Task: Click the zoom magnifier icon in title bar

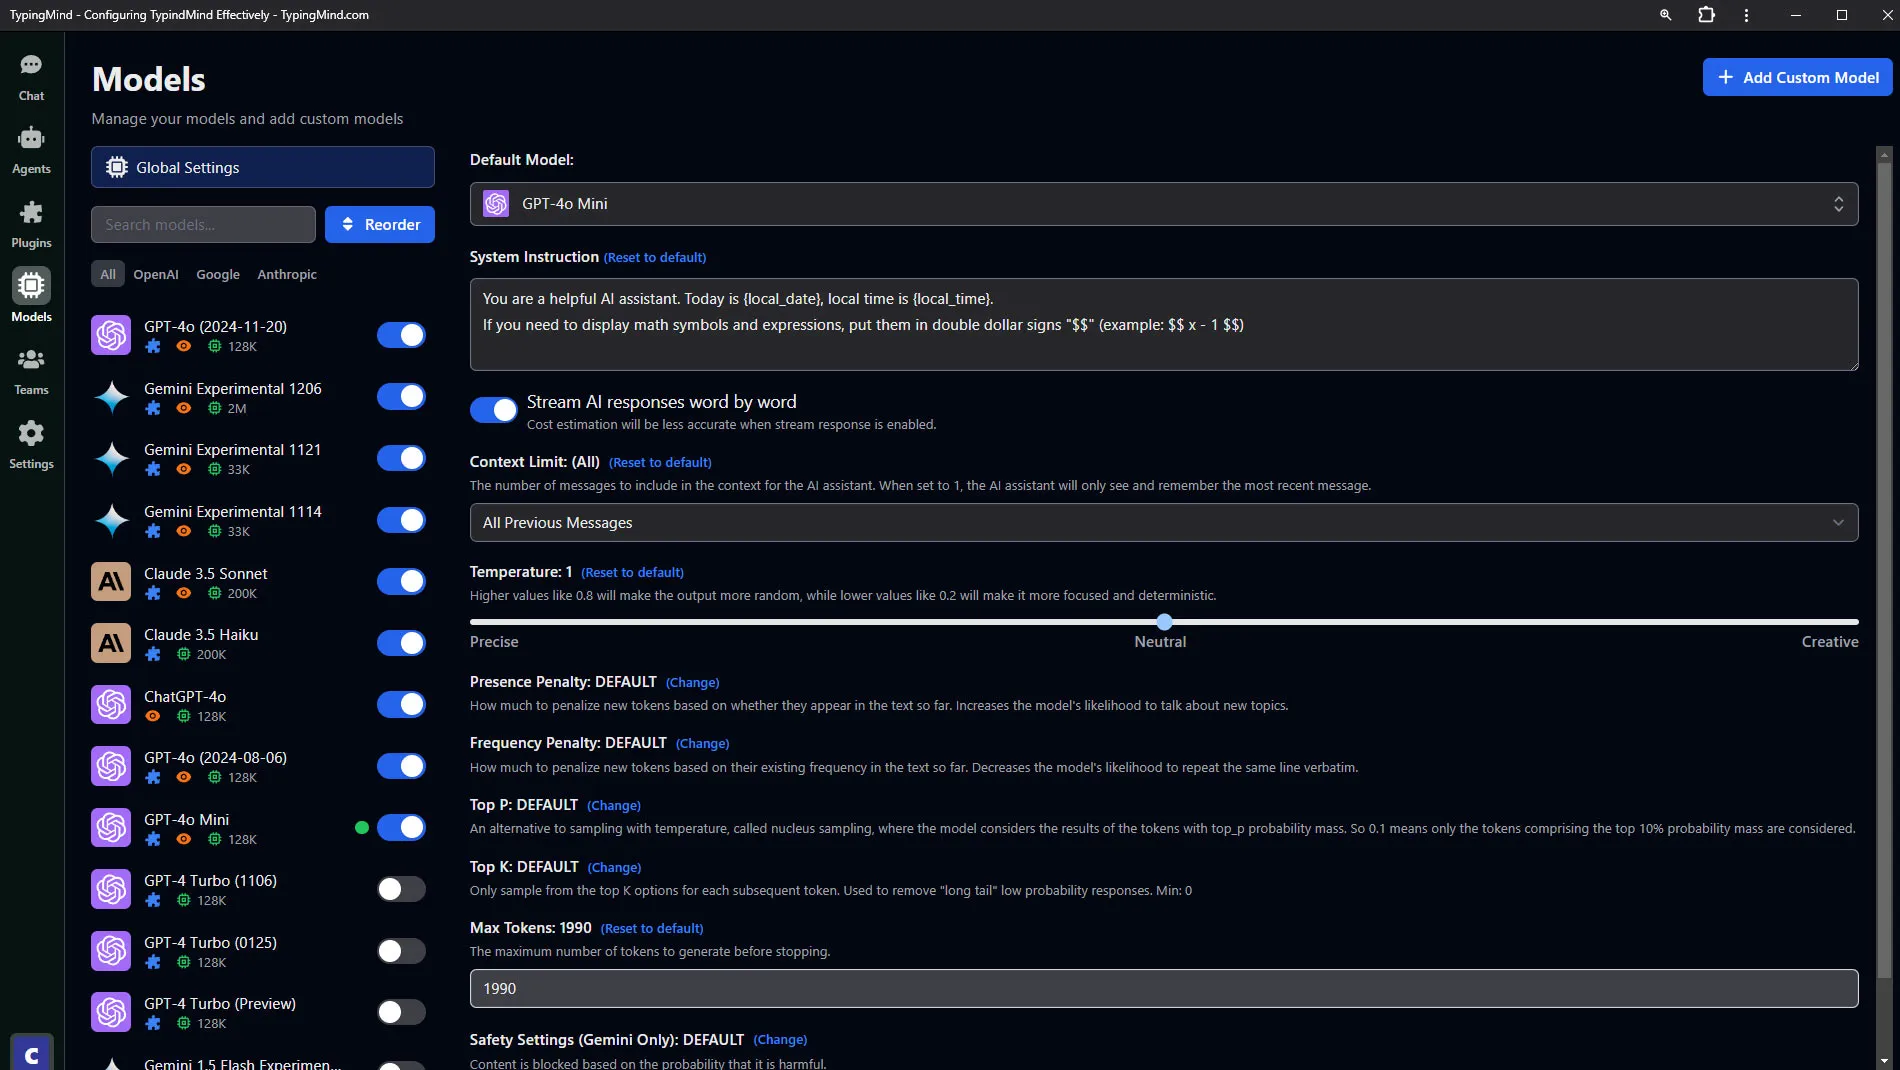Action: tap(1665, 15)
